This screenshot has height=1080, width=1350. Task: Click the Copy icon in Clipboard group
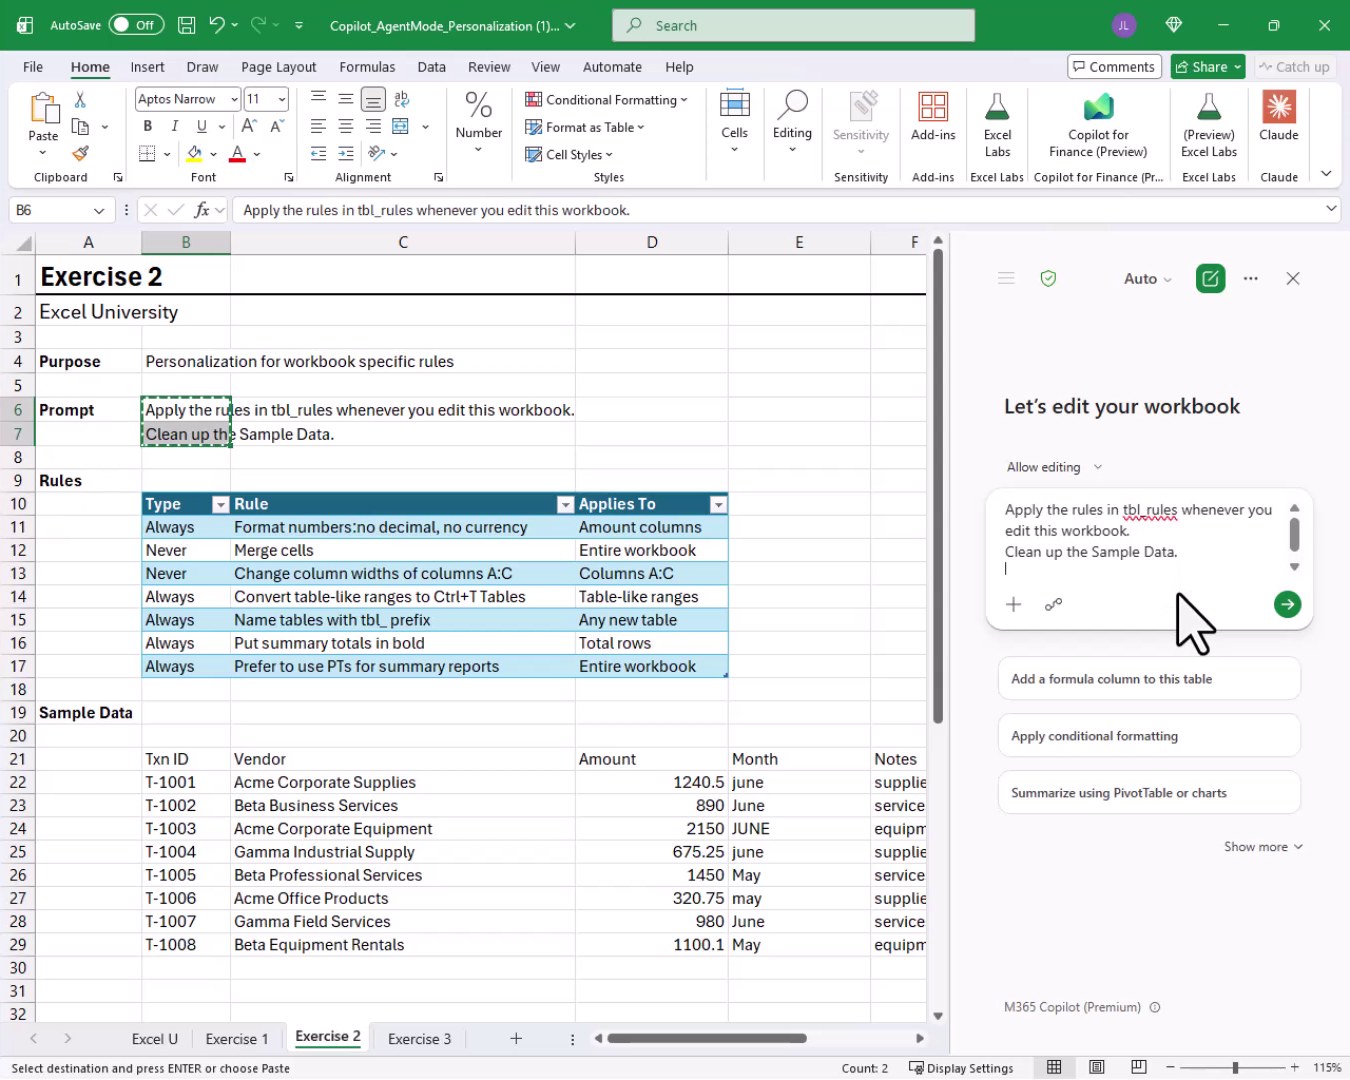coord(80,126)
